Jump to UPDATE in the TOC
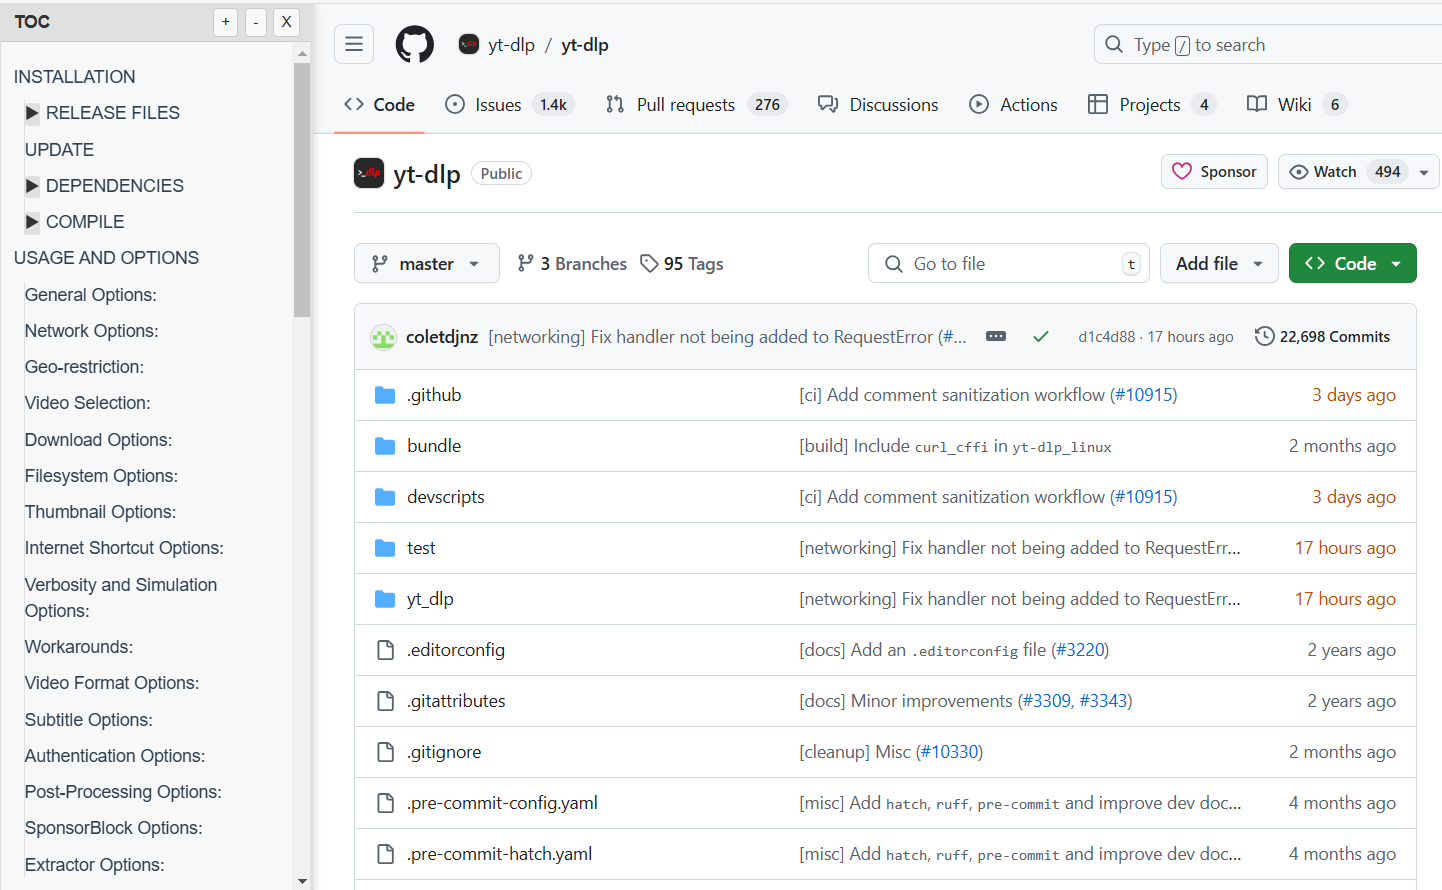 [59, 150]
